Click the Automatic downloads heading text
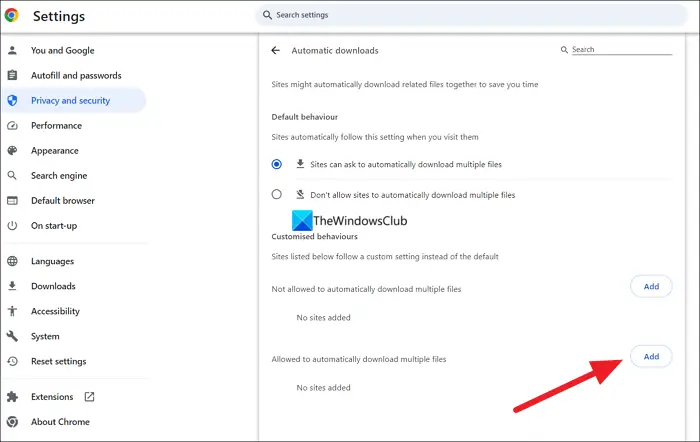The height and width of the screenshot is (442, 700). (335, 50)
